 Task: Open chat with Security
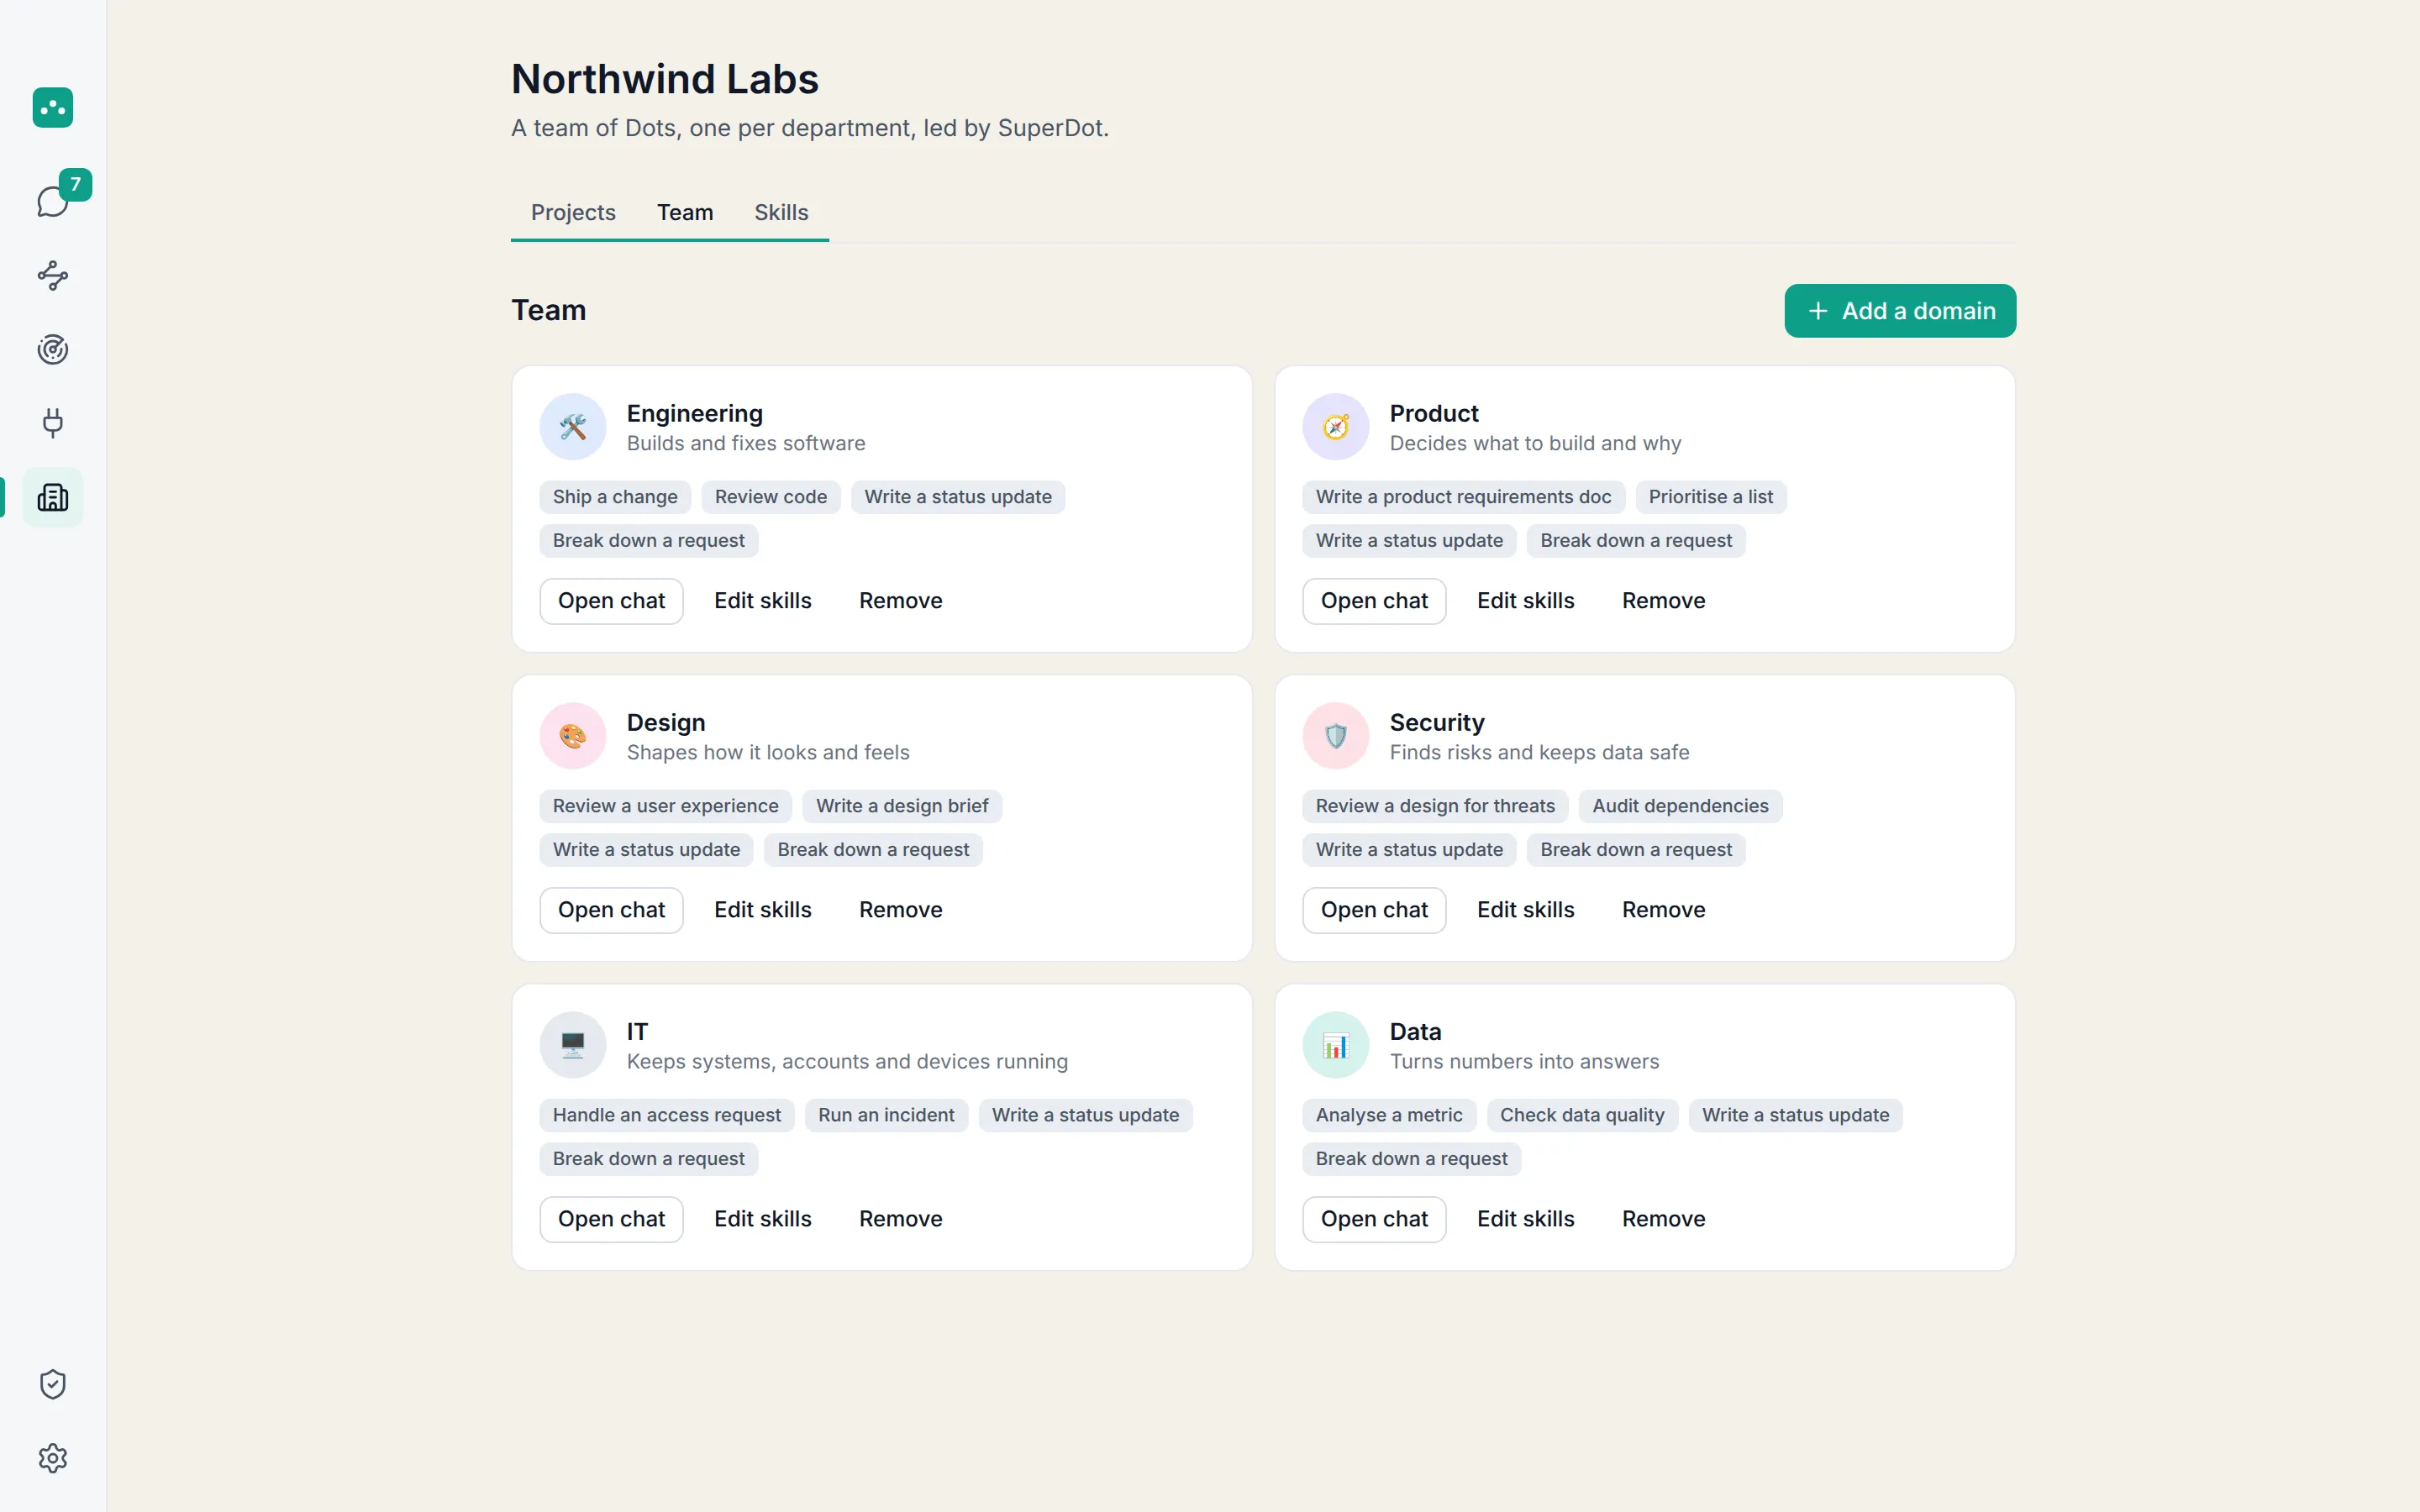1374,910
